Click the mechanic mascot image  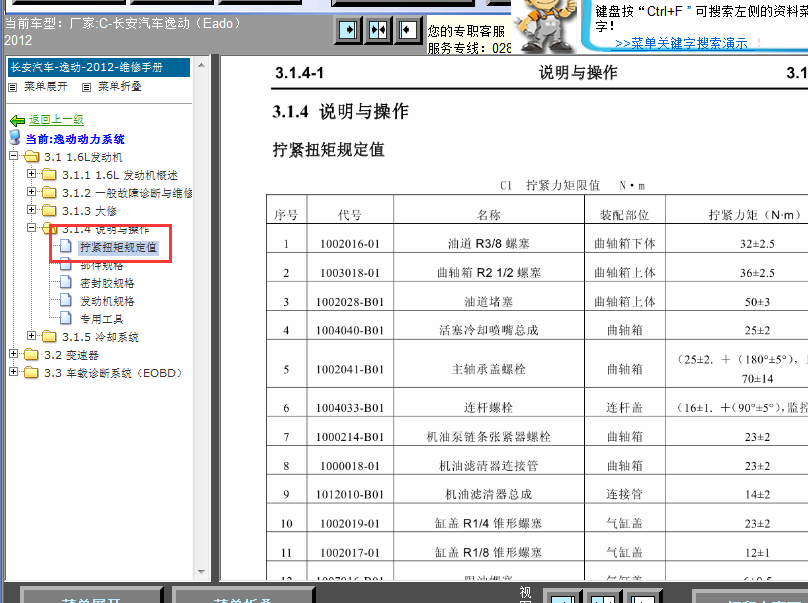[x=545, y=26]
